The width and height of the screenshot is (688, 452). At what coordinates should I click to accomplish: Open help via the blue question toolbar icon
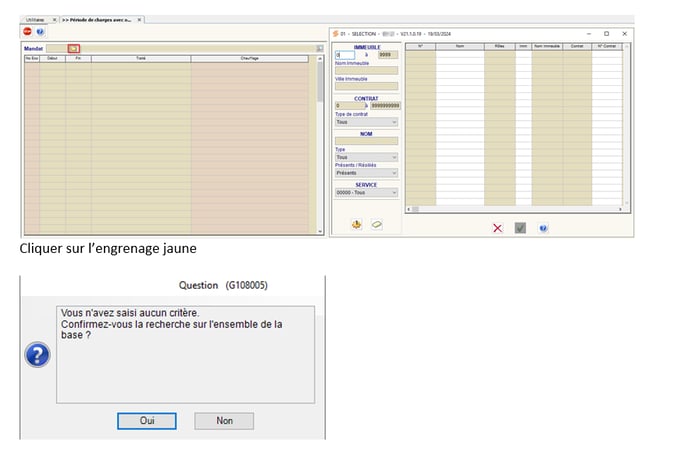40,32
